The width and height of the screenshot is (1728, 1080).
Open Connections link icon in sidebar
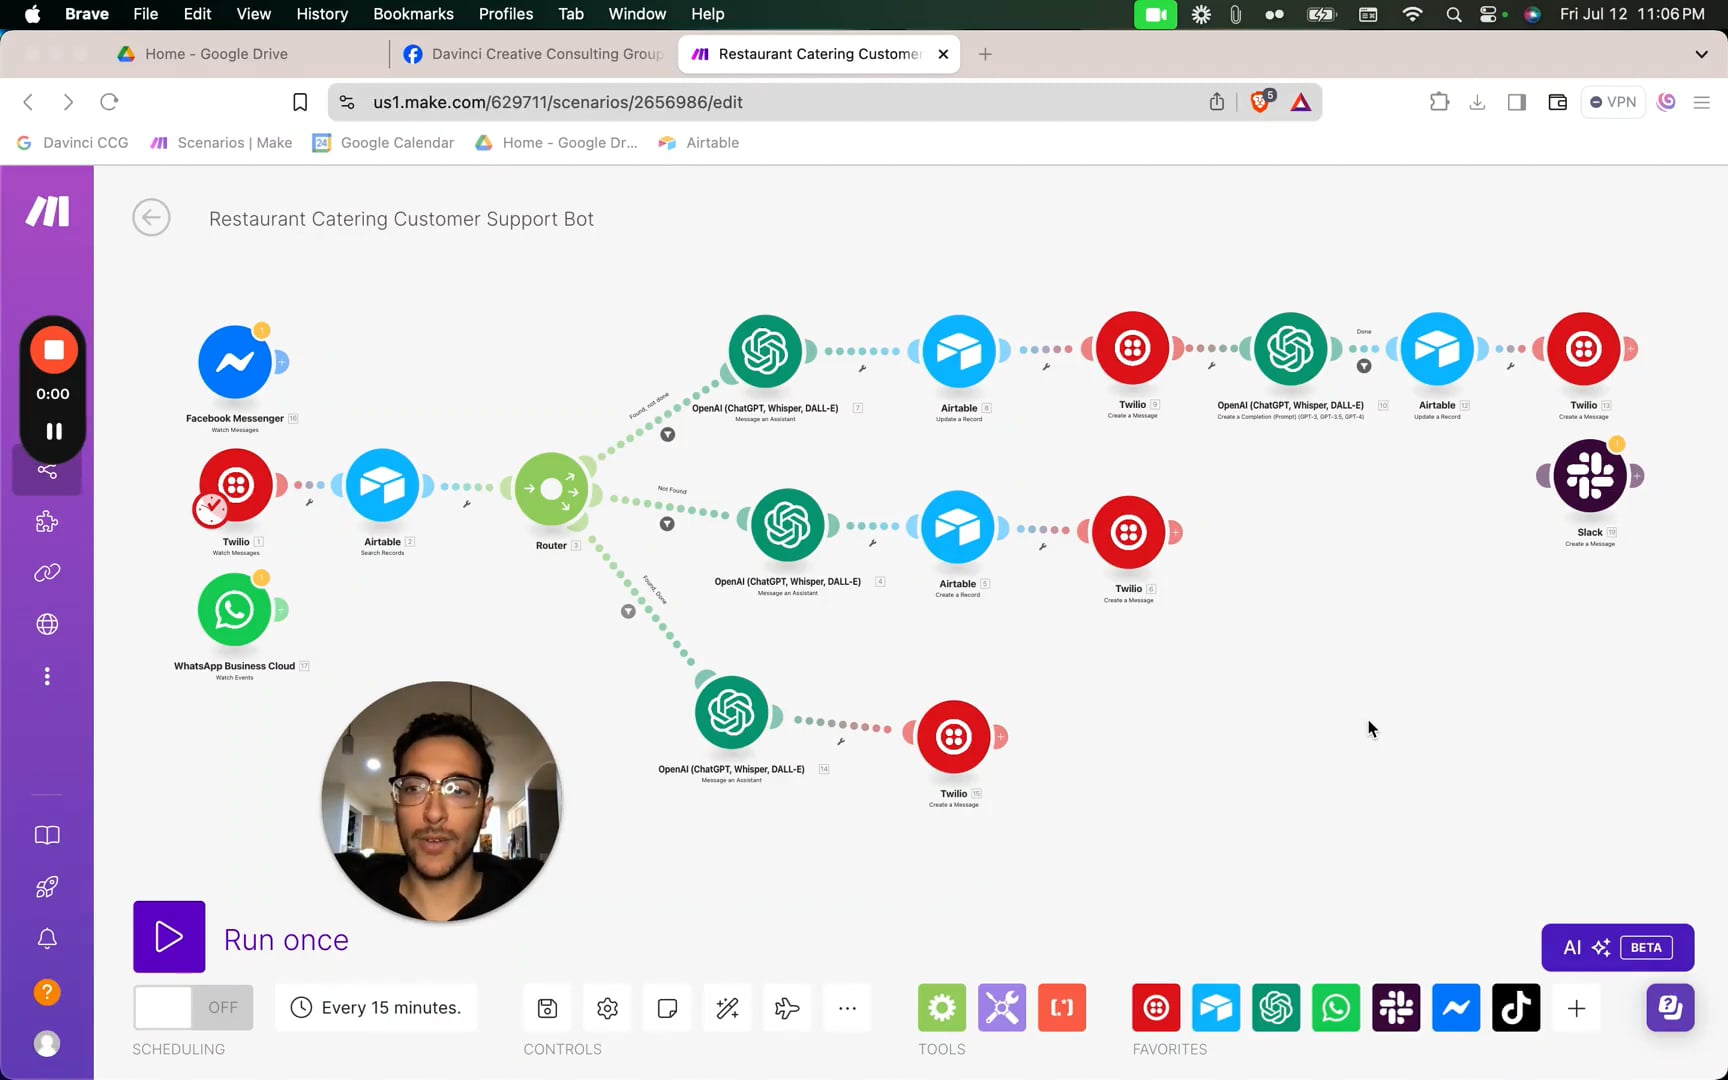pyautogui.click(x=47, y=573)
